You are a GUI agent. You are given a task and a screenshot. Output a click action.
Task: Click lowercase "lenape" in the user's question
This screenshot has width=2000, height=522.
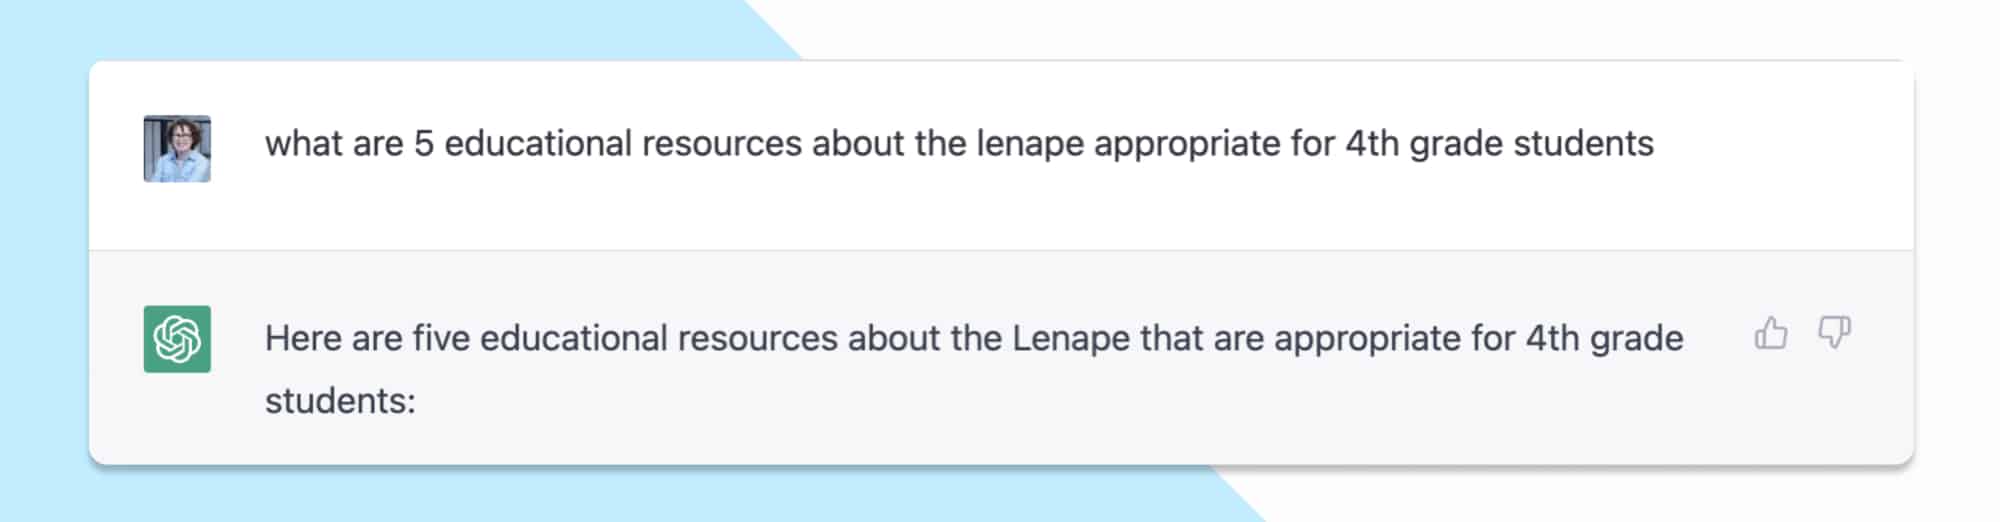coord(1029,144)
